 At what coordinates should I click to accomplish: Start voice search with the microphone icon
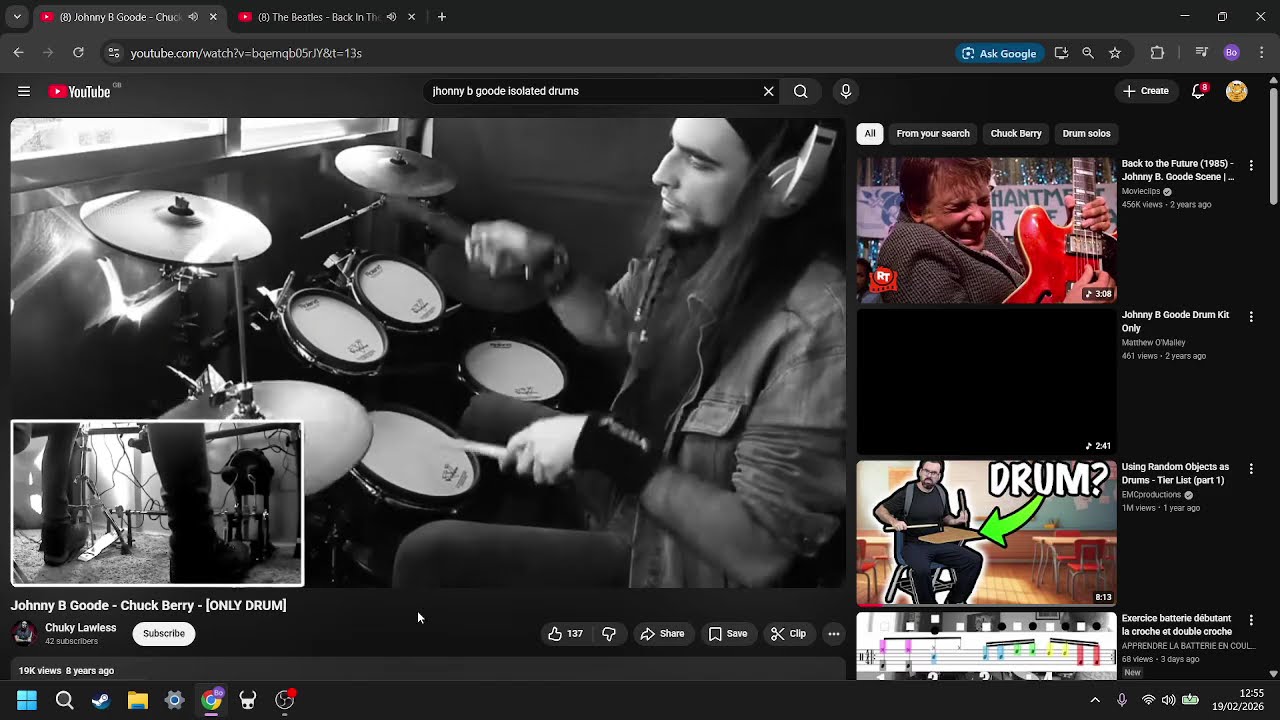[846, 91]
